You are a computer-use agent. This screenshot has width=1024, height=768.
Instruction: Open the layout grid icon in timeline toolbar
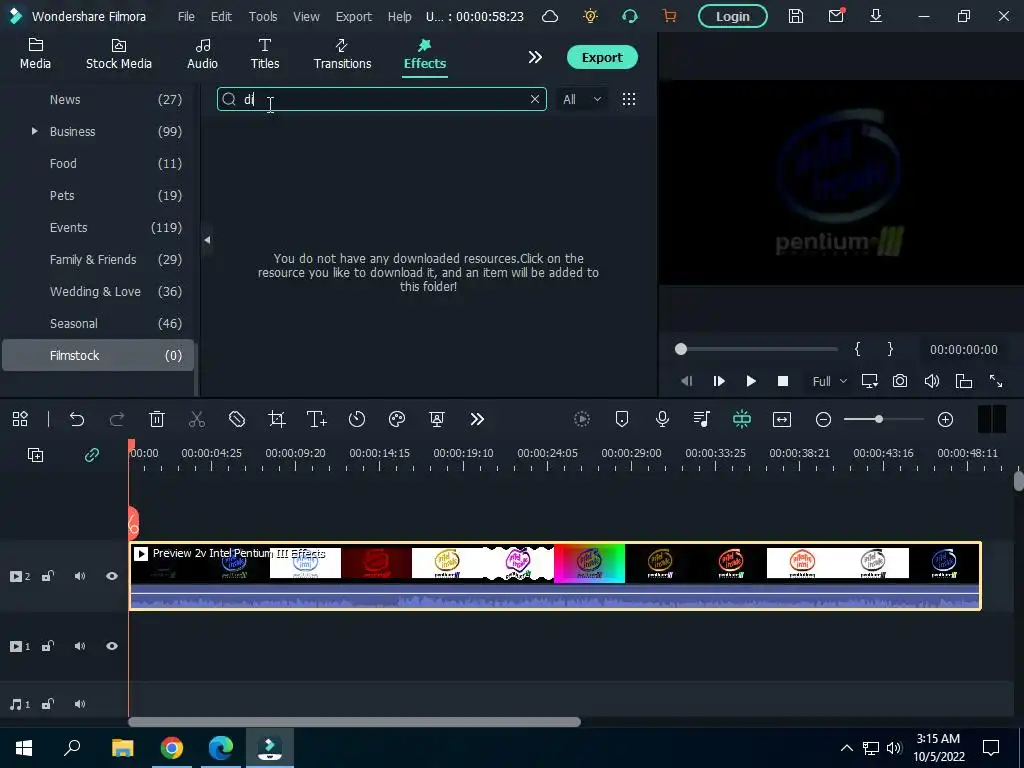pos(20,419)
